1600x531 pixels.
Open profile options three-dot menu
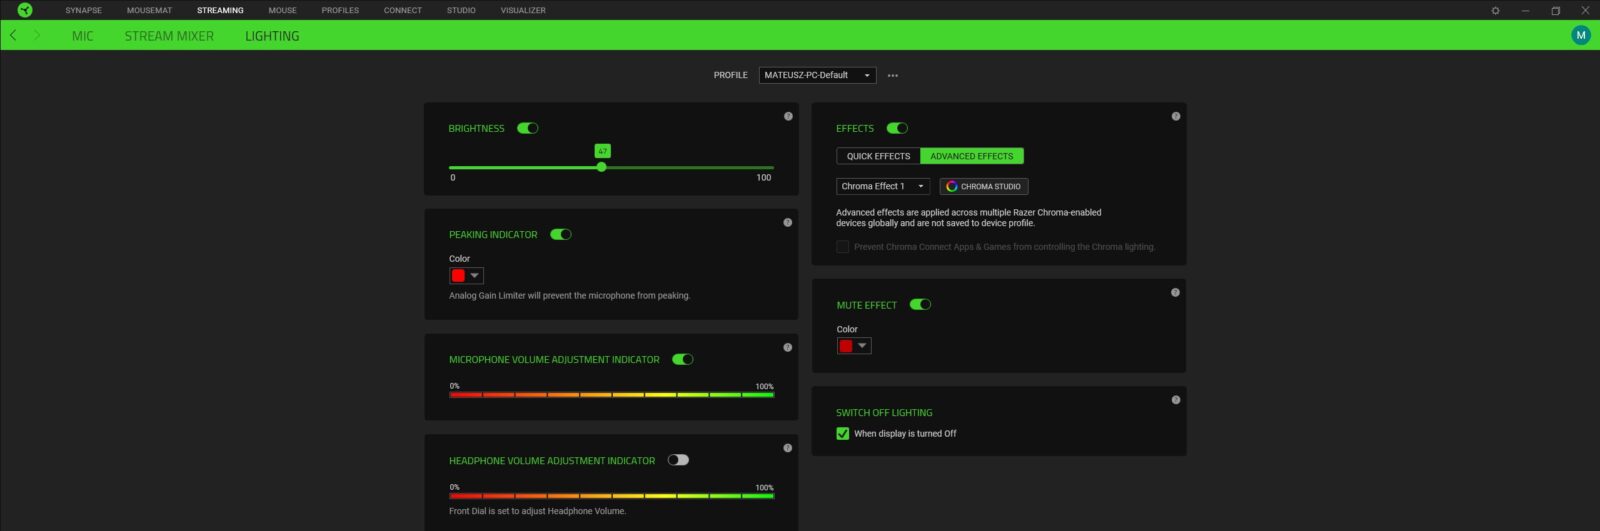pyautogui.click(x=893, y=75)
